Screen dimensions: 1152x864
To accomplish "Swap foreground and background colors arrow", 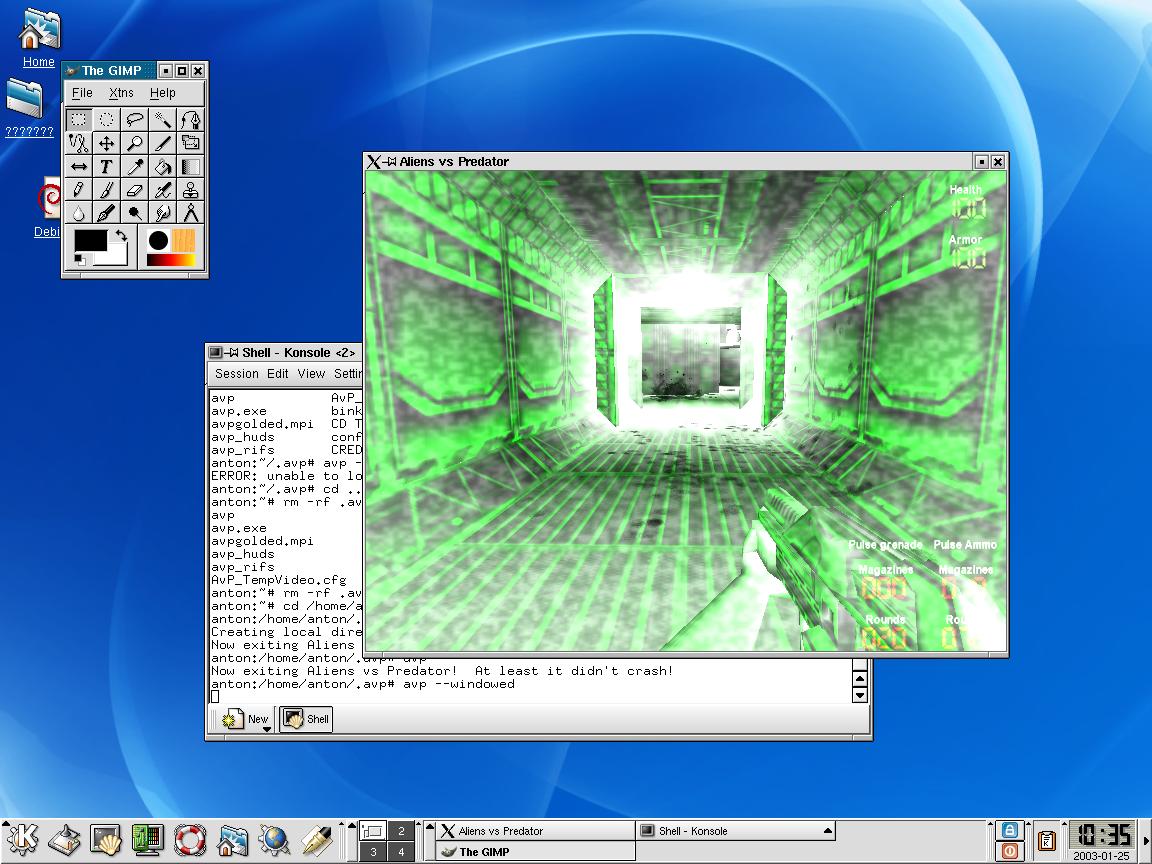I will 121,236.
